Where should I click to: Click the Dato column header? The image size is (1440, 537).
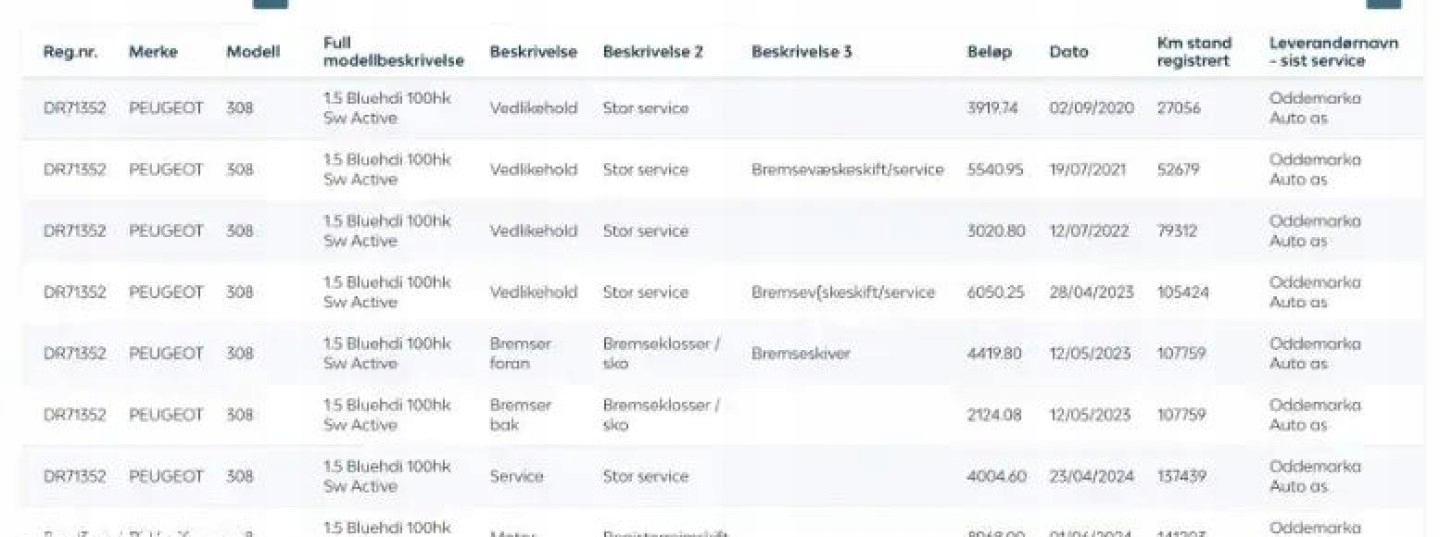coord(1068,52)
